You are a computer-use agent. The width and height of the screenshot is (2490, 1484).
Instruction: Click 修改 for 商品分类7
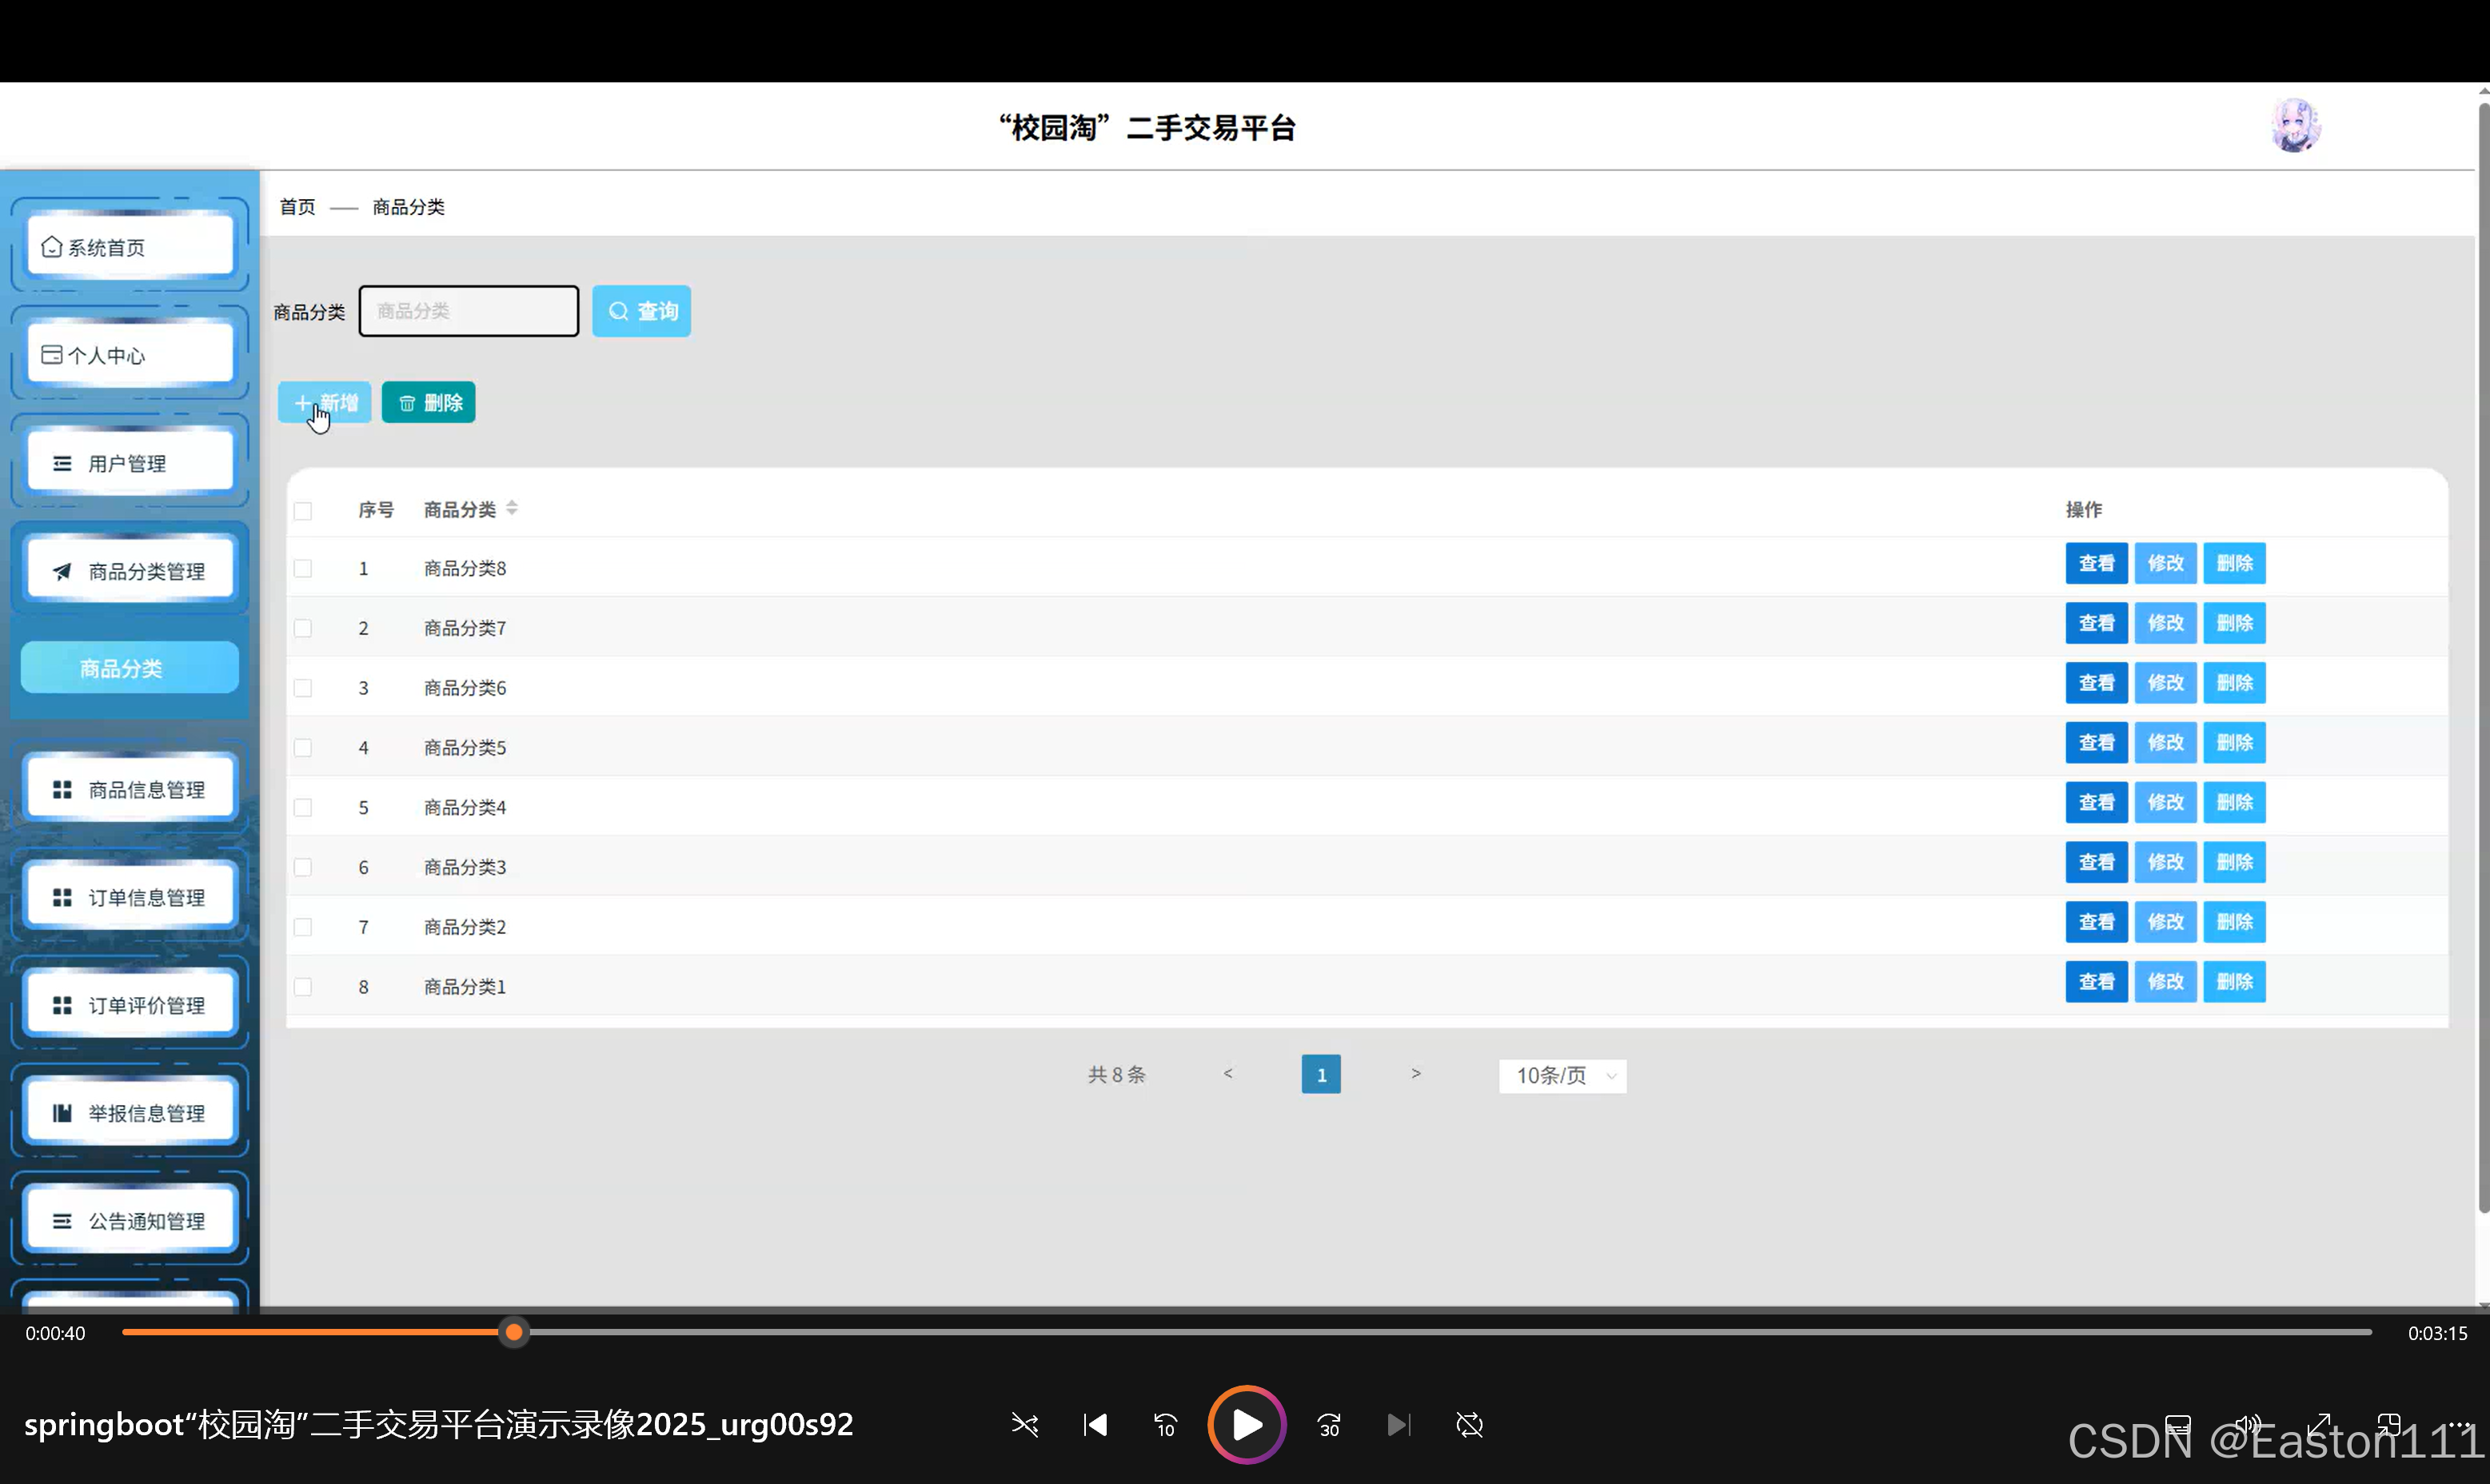click(x=2165, y=622)
